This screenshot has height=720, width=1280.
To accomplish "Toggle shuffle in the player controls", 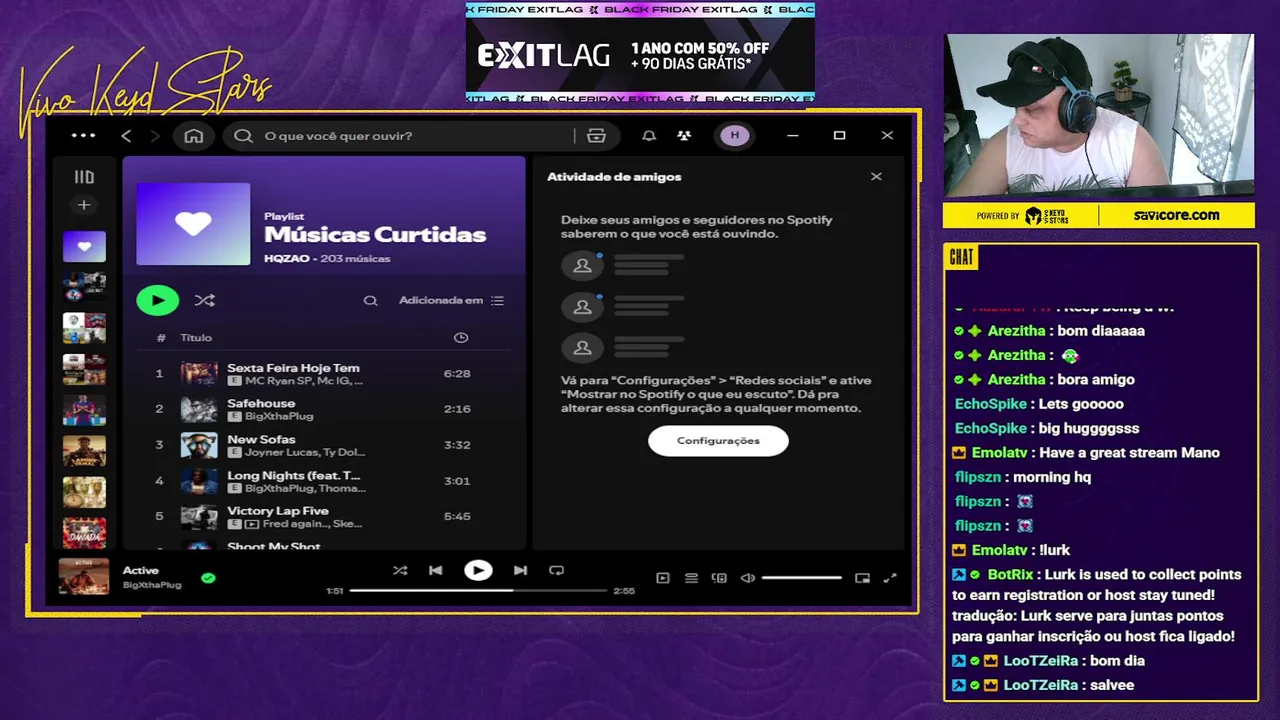I will (400, 570).
